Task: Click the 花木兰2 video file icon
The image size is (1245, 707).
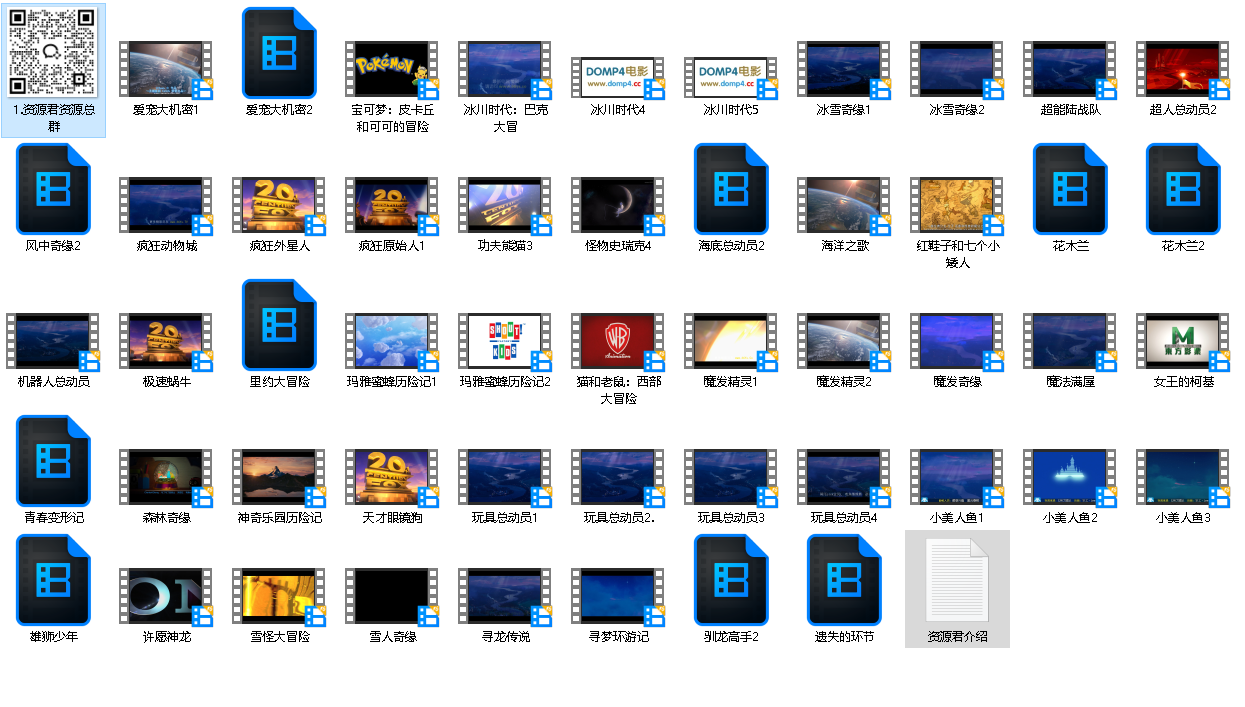Action: pyautogui.click(x=1183, y=189)
